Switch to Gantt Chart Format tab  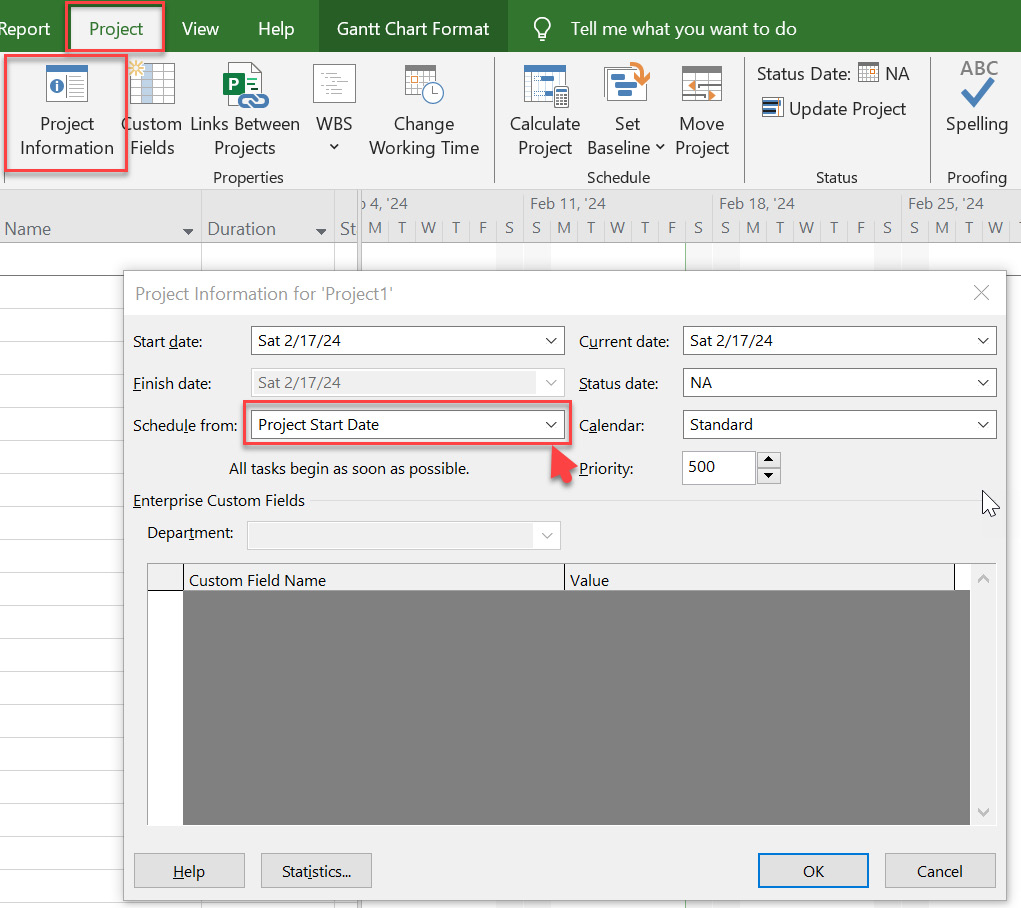pos(413,29)
